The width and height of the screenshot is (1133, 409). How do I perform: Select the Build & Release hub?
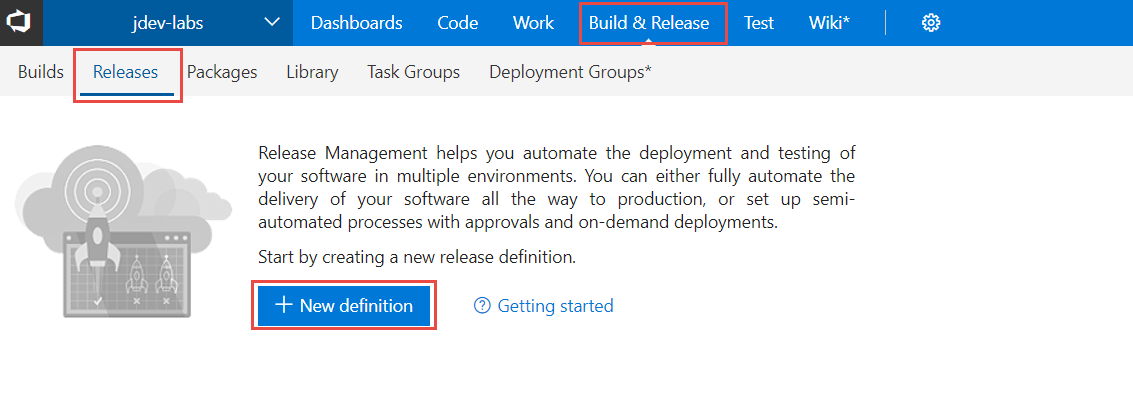(x=649, y=22)
